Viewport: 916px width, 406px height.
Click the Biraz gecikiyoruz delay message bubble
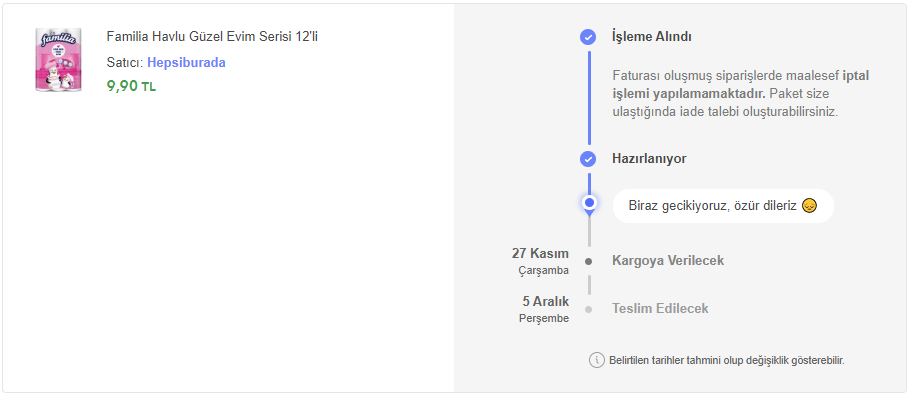pyautogui.click(x=723, y=206)
